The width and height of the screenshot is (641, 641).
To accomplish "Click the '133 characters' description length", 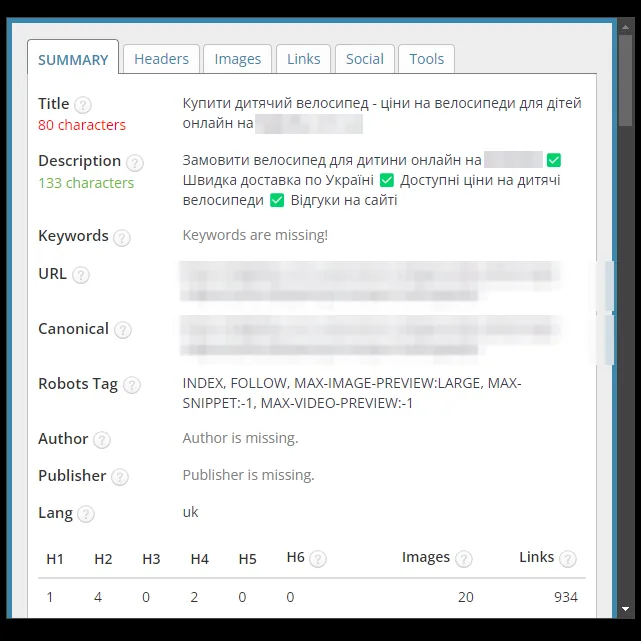I will click(86, 183).
